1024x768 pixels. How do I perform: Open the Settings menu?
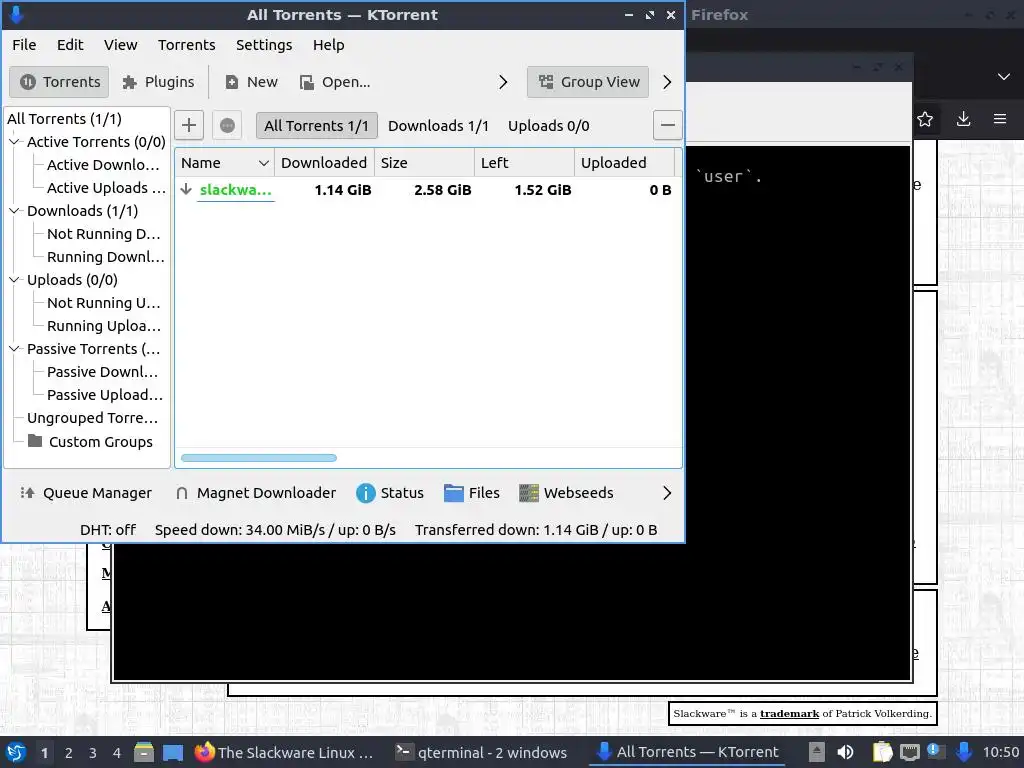(x=264, y=45)
